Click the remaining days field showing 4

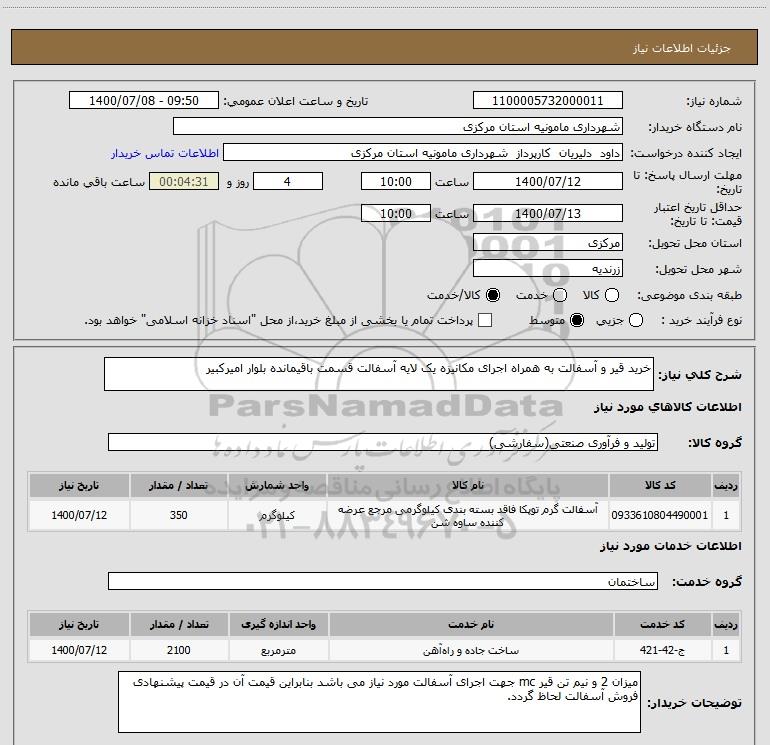coord(288,182)
